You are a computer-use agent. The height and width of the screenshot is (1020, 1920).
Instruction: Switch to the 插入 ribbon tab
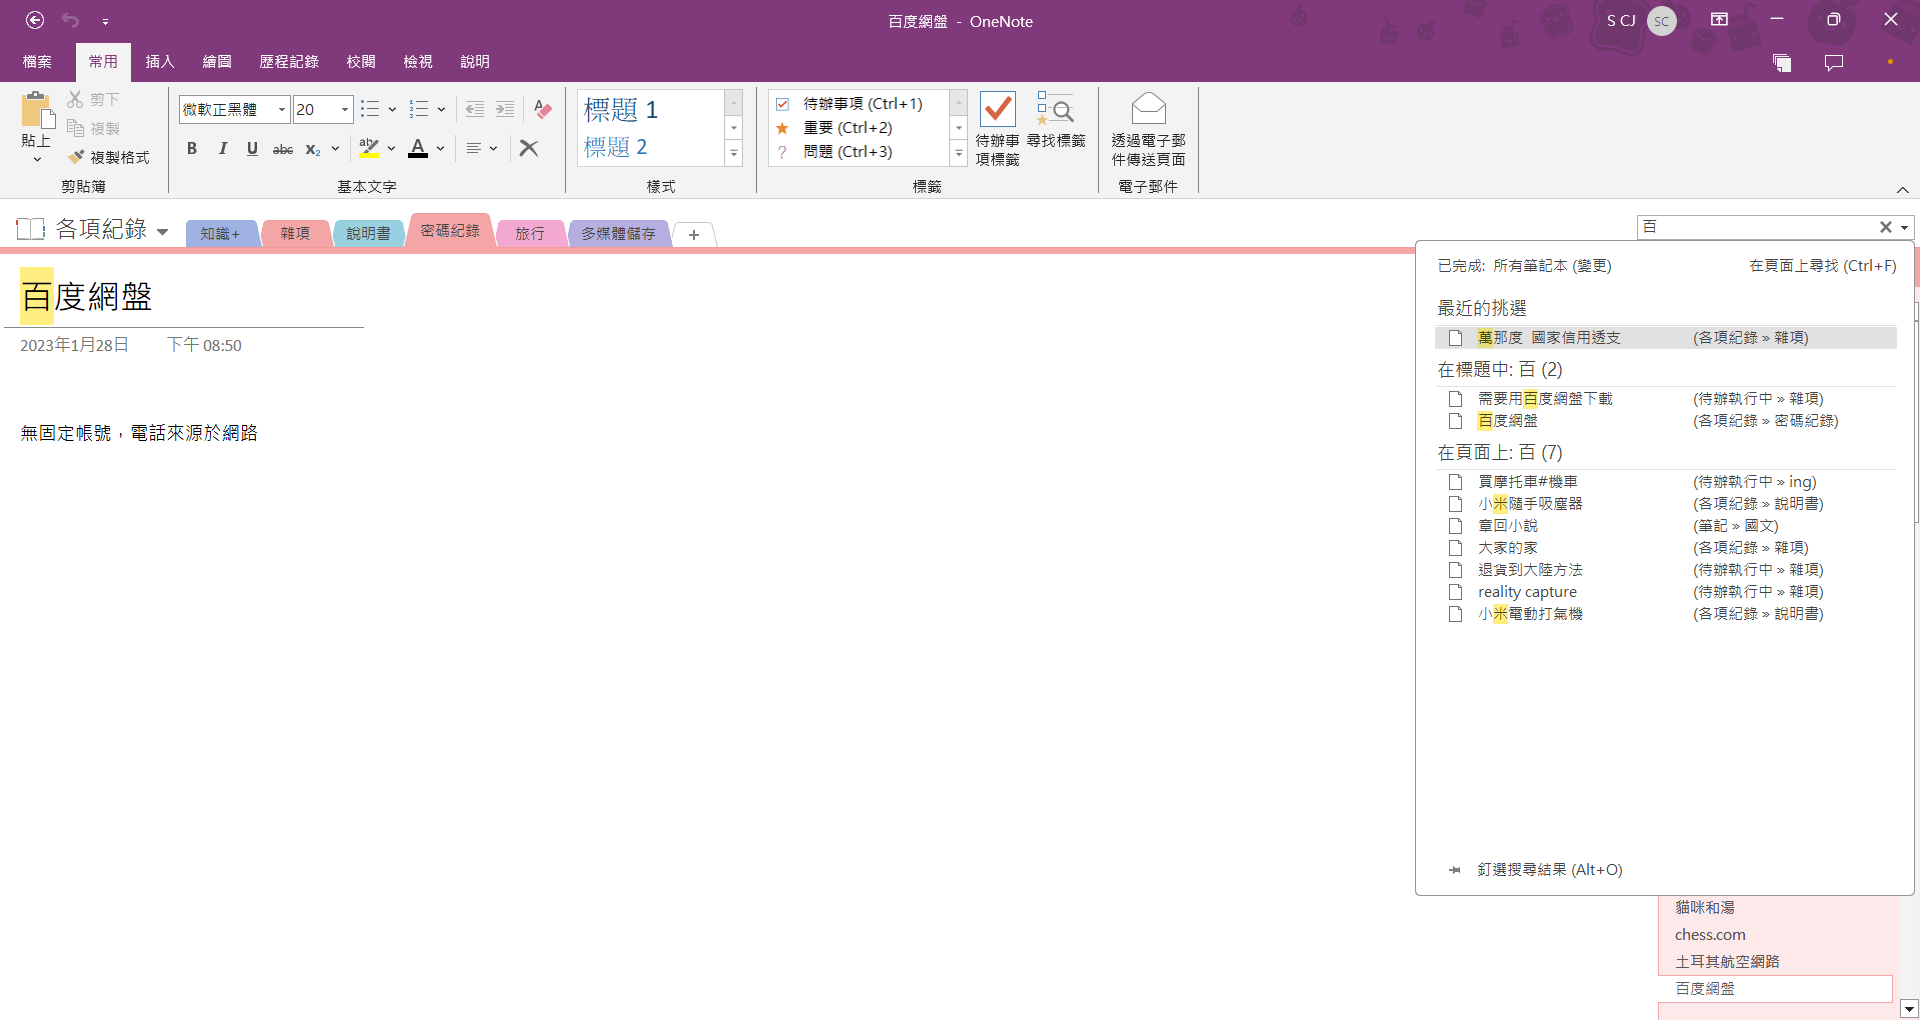click(x=160, y=62)
